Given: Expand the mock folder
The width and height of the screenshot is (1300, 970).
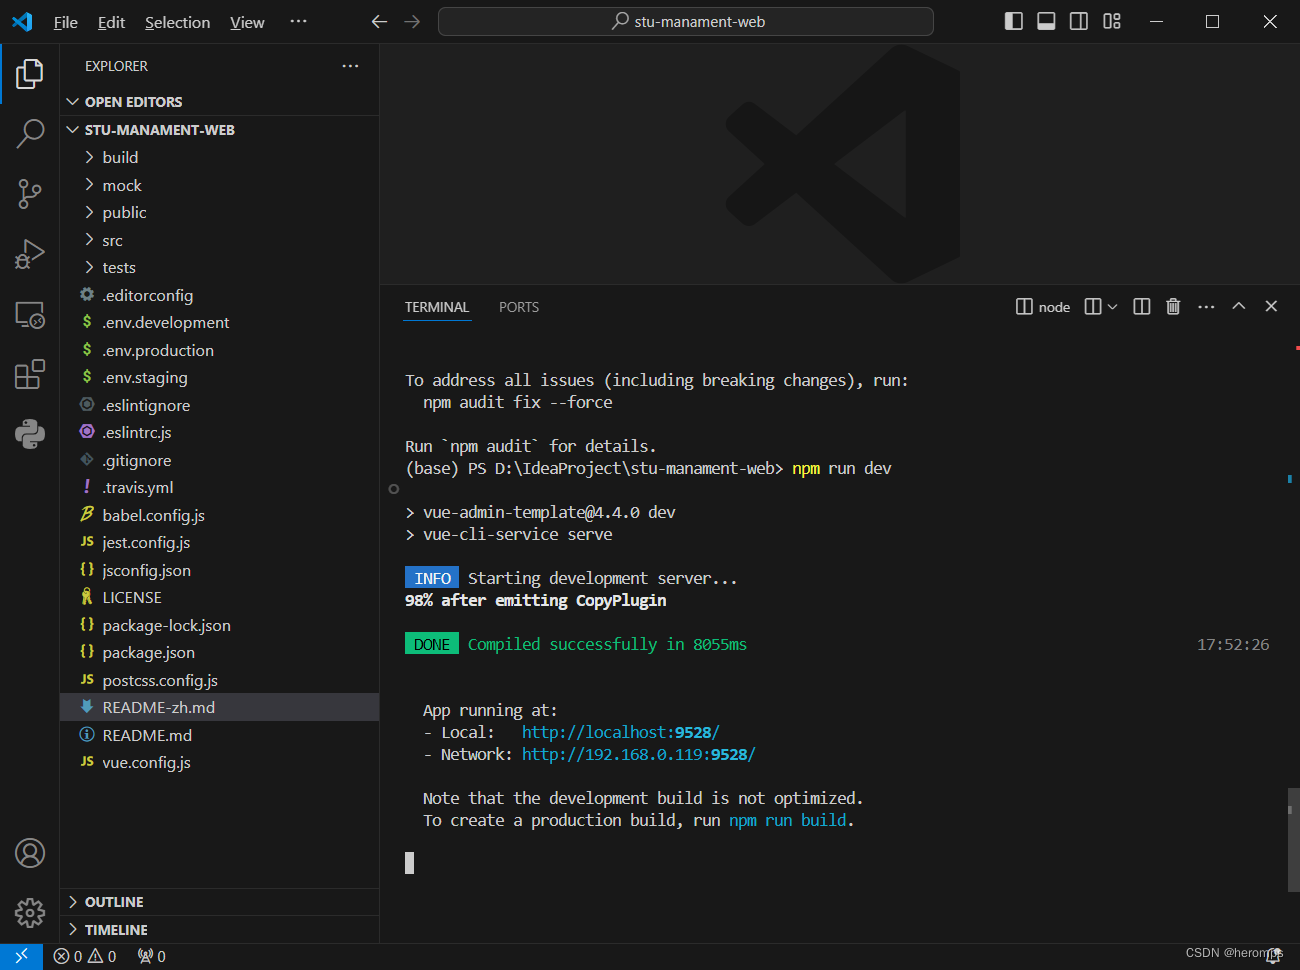Looking at the screenshot, I should pos(220,185).
